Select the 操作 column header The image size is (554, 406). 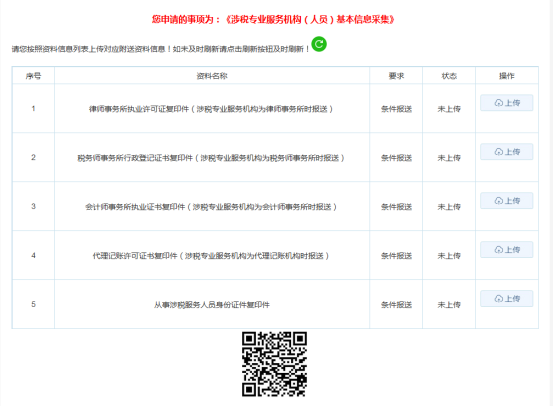tap(507, 76)
